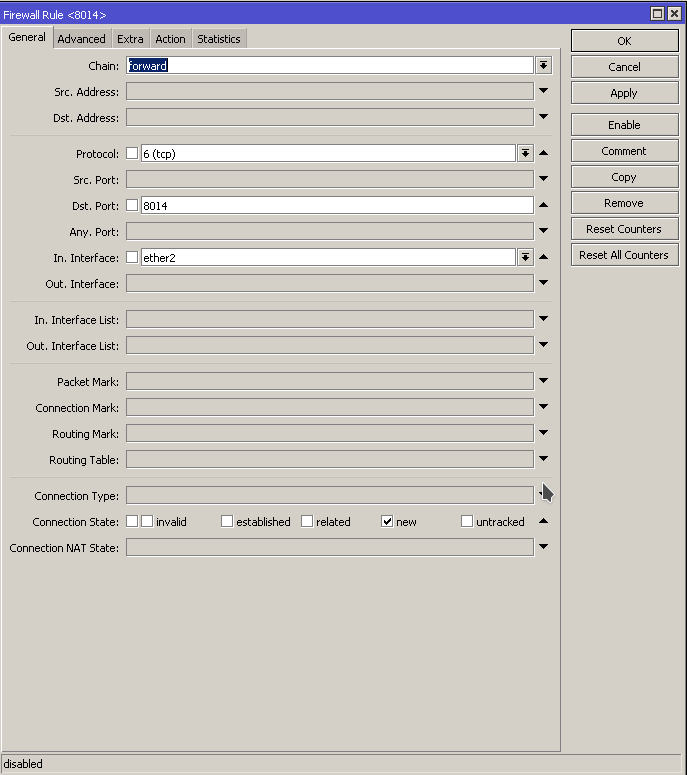Open the Extra tab

click(130, 39)
